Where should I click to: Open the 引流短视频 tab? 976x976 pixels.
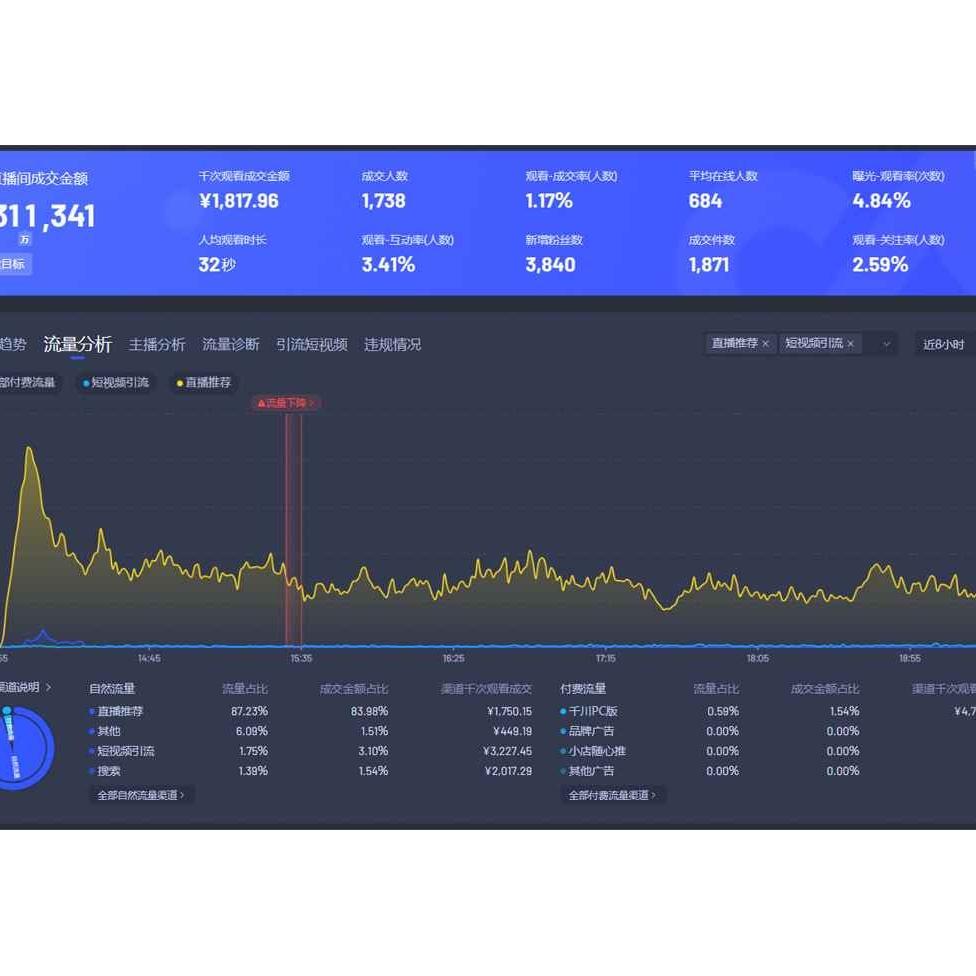tap(312, 344)
